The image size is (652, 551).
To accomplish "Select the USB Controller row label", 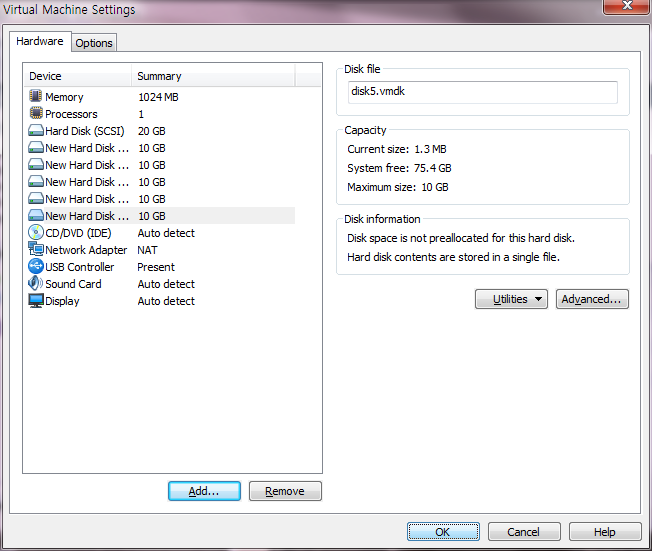I will (x=79, y=267).
